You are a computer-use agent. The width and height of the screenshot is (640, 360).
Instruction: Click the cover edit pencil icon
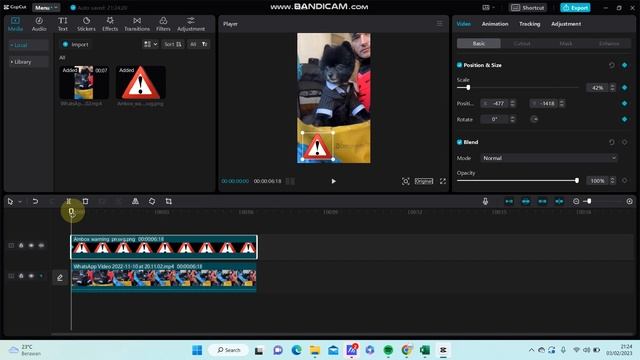[x=60, y=278]
